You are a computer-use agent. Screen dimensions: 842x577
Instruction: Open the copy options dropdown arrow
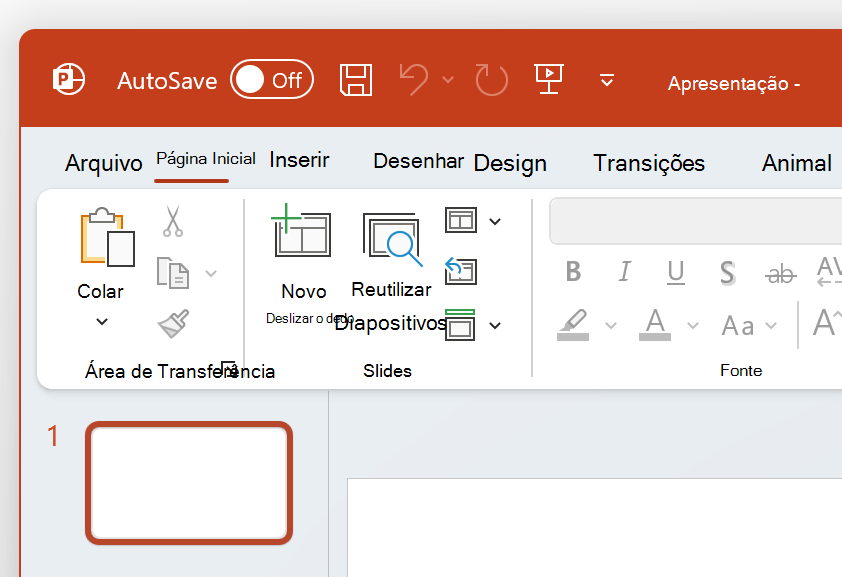point(210,274)
